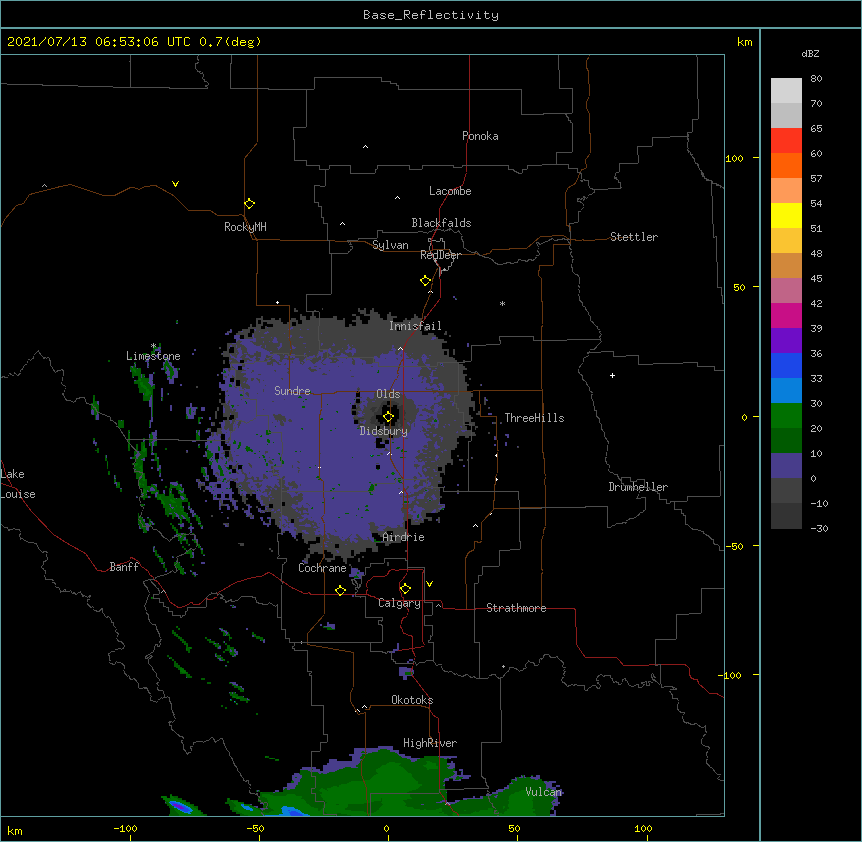Select the Sundre city label

pos(292,391)
